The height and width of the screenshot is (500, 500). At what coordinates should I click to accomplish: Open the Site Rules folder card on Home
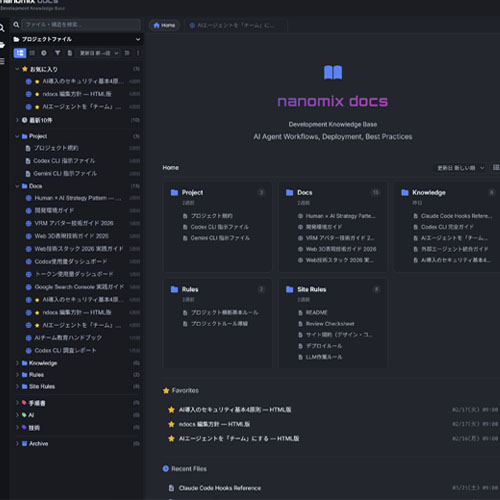(311, 289)
